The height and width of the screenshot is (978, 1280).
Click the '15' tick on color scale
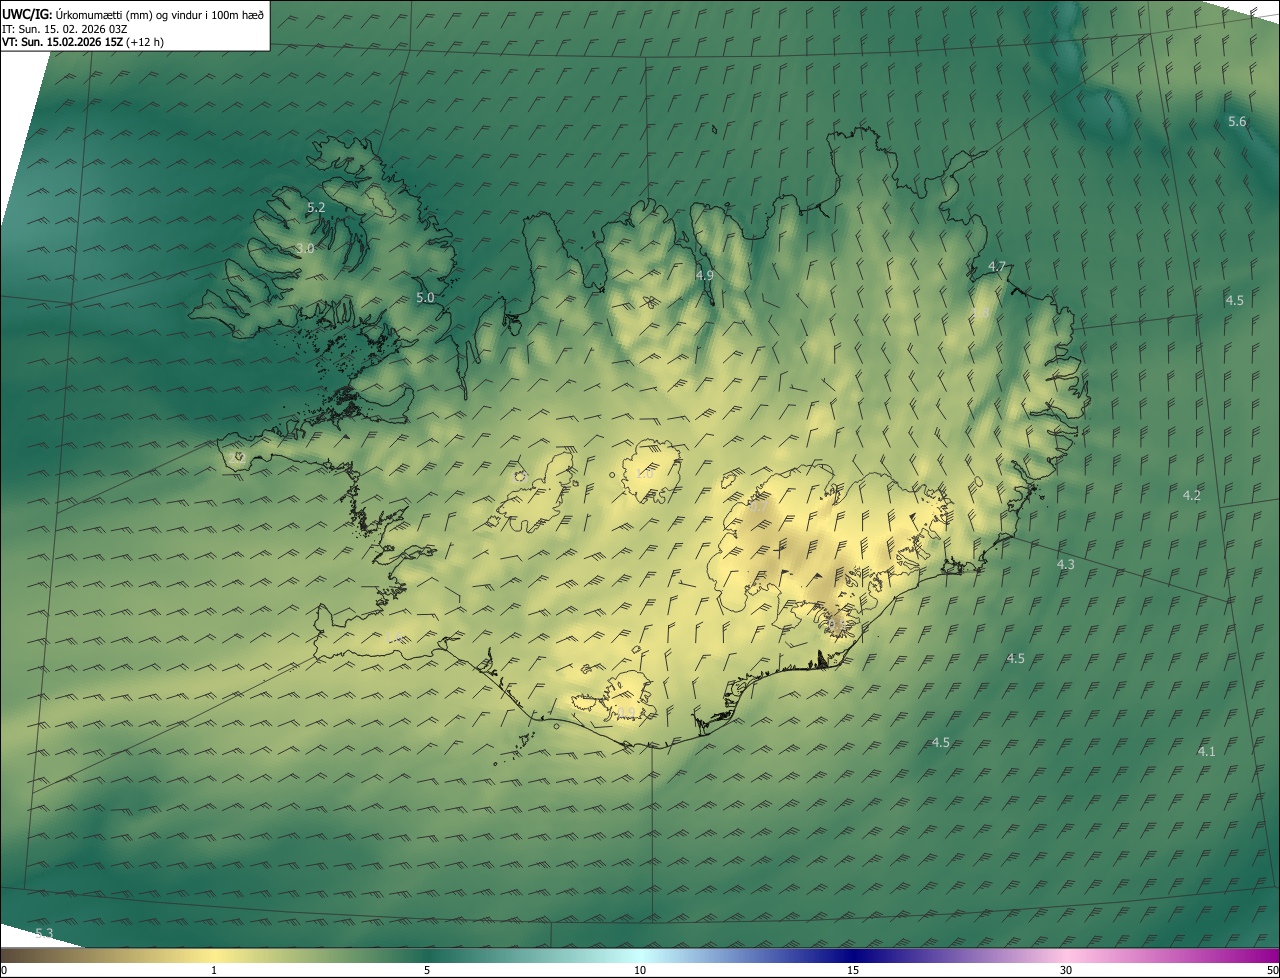click(x=853, y=971)
